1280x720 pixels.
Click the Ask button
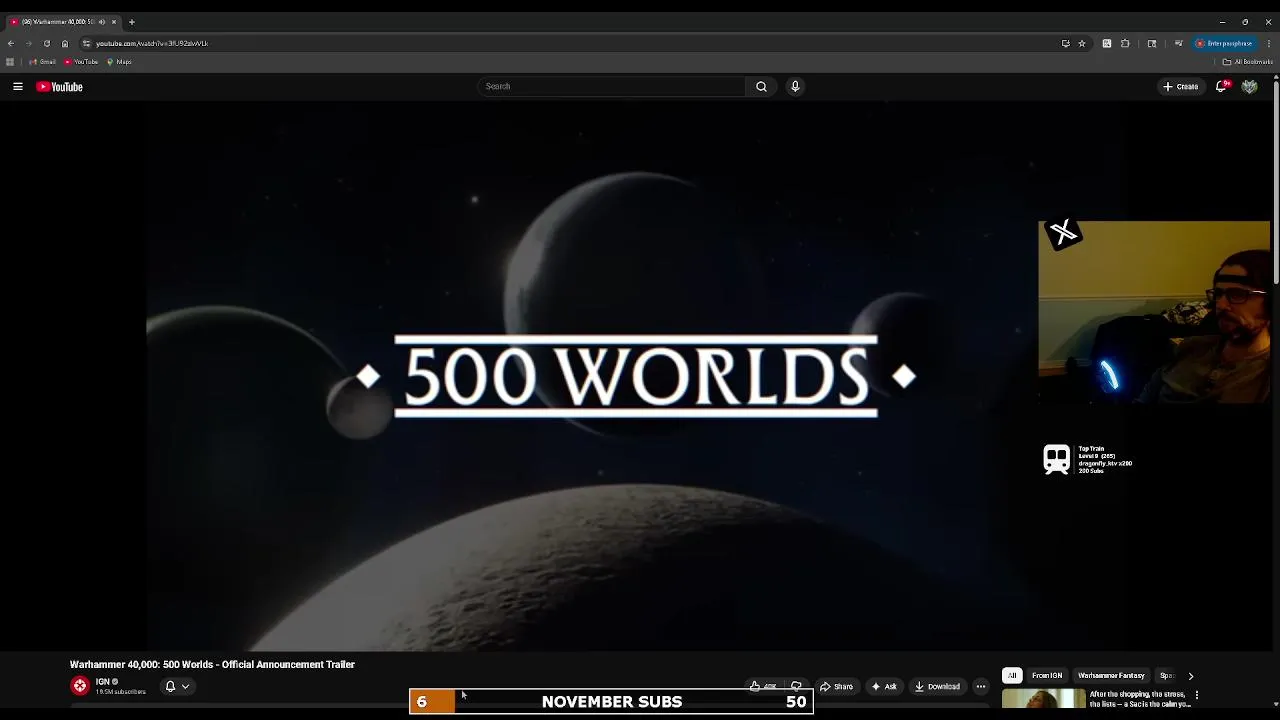click(x=884, y=687)
